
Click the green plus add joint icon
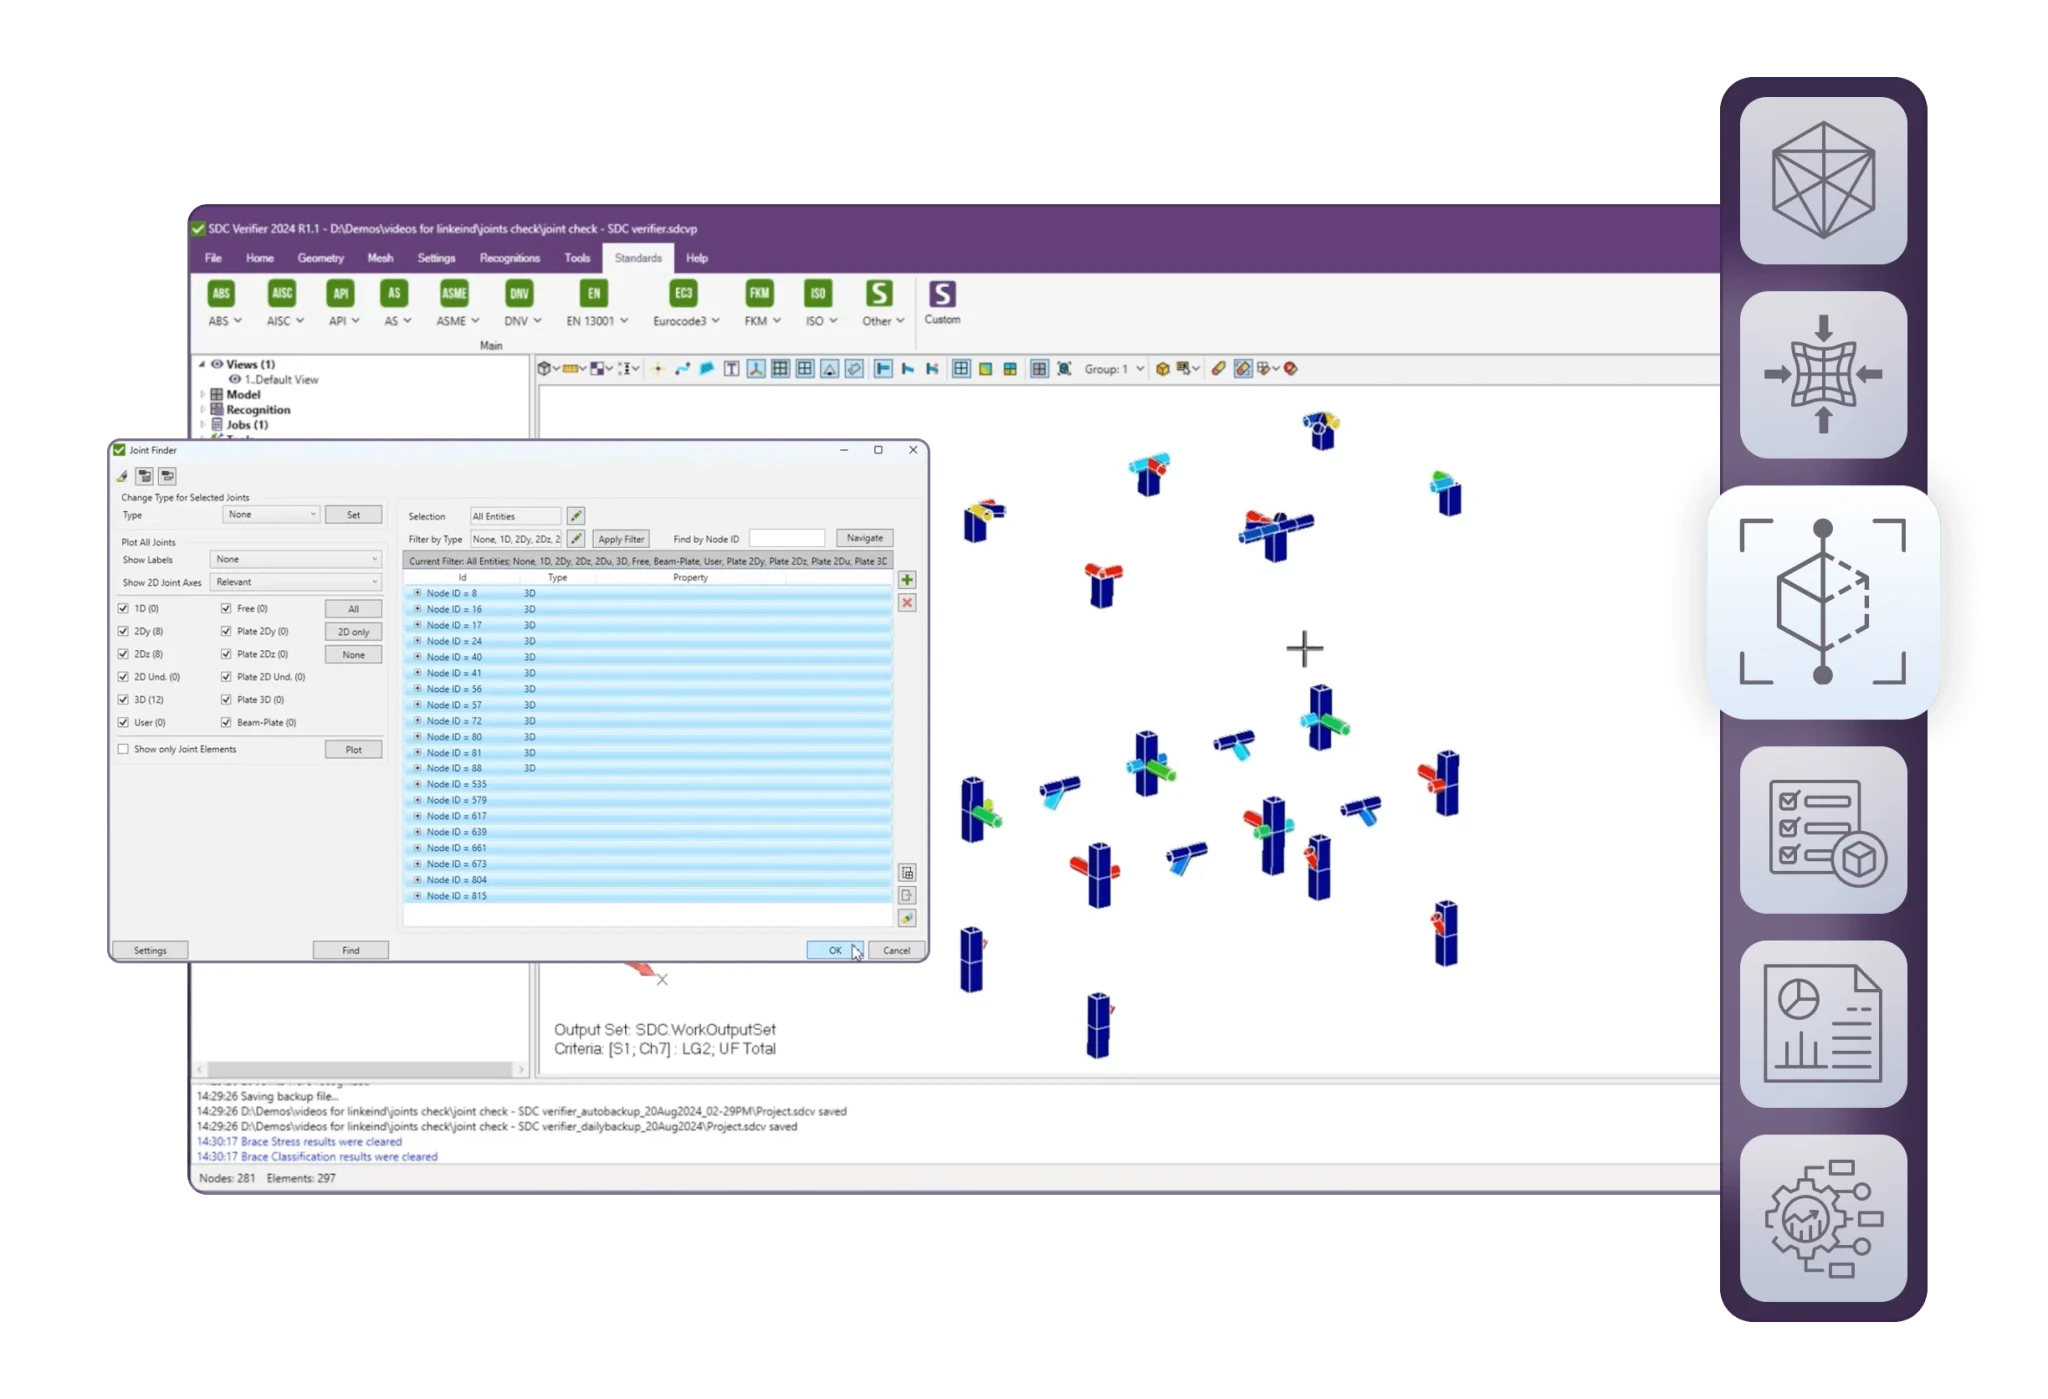coord(907,580)
